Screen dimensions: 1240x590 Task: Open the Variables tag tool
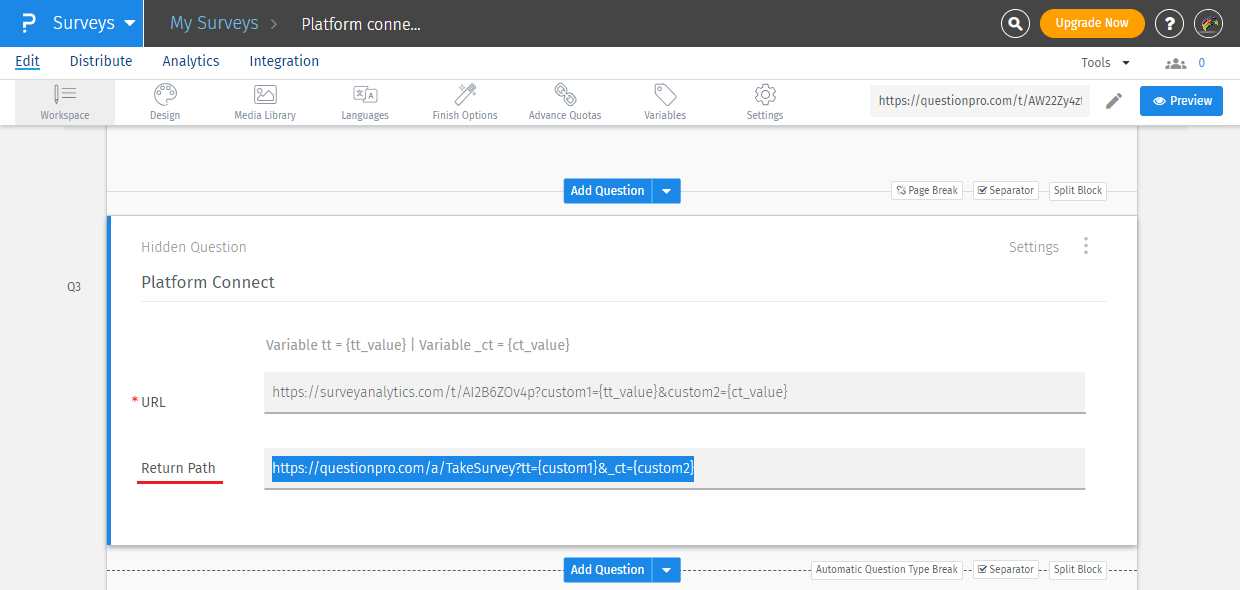(x=665, y=101)
